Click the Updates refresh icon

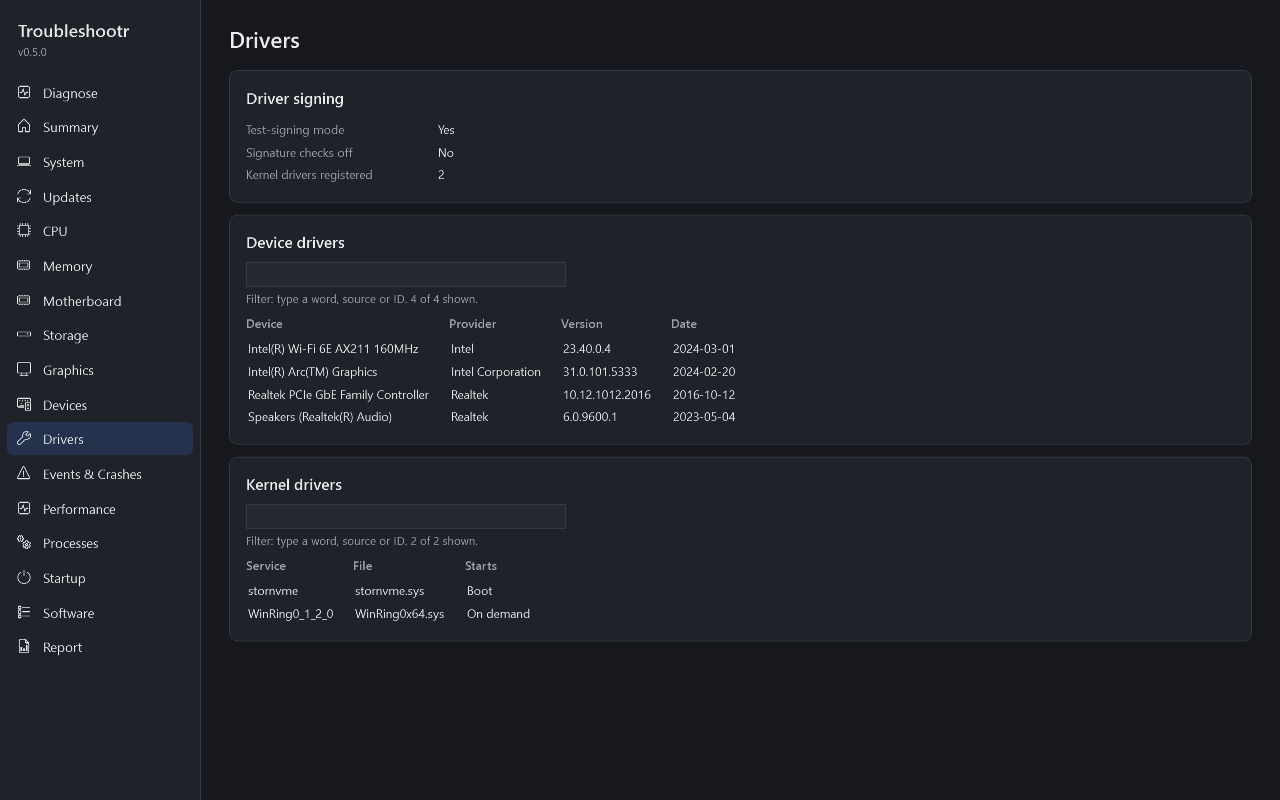pyautogui.click(x=24, y=196)
